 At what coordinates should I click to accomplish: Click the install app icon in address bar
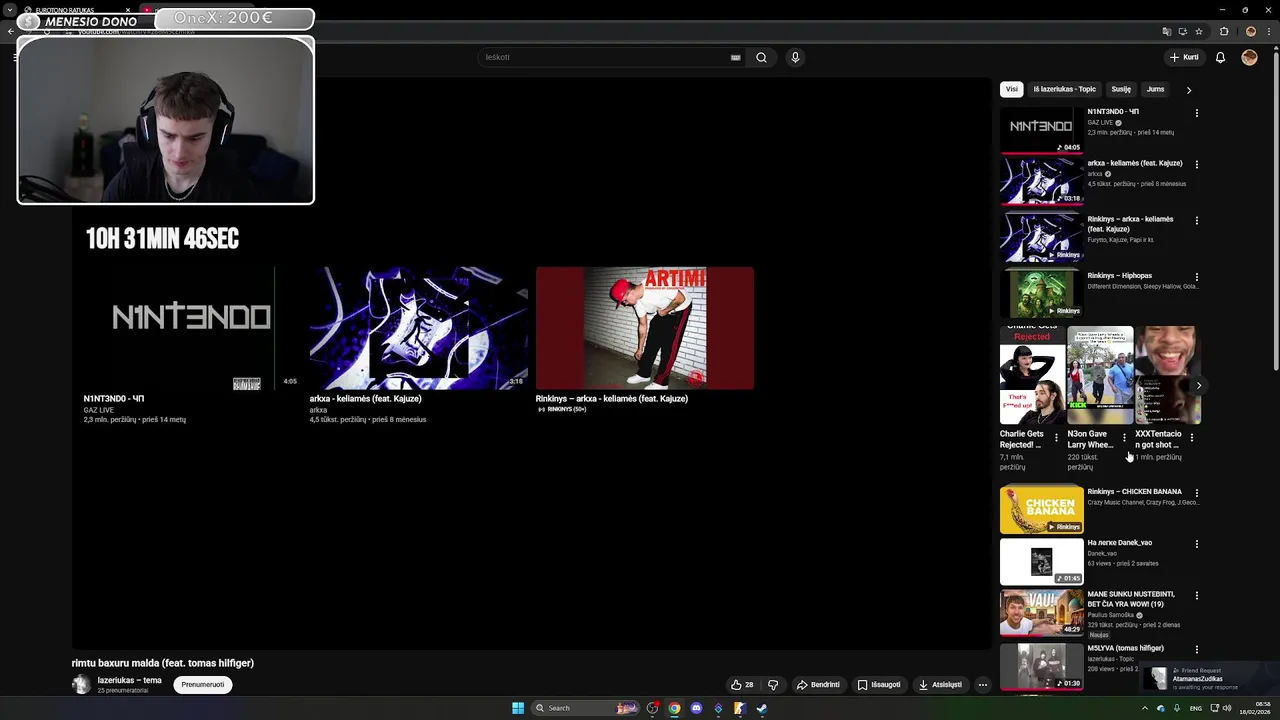1182,31
